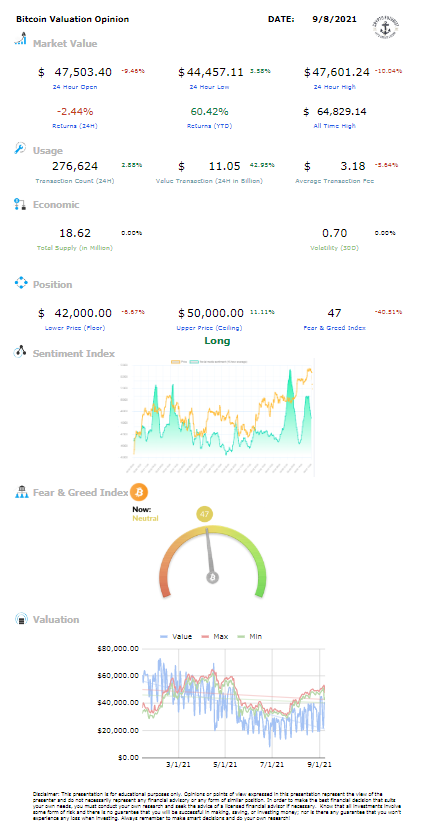Click the Lower Price (Floor) label

76,328
